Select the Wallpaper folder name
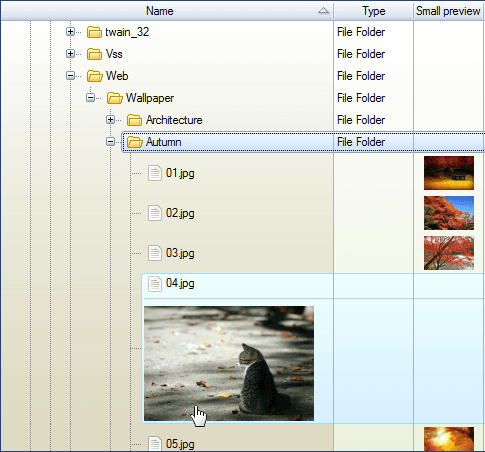This screenshot has height=452, width=485. [x=150, y=98]
